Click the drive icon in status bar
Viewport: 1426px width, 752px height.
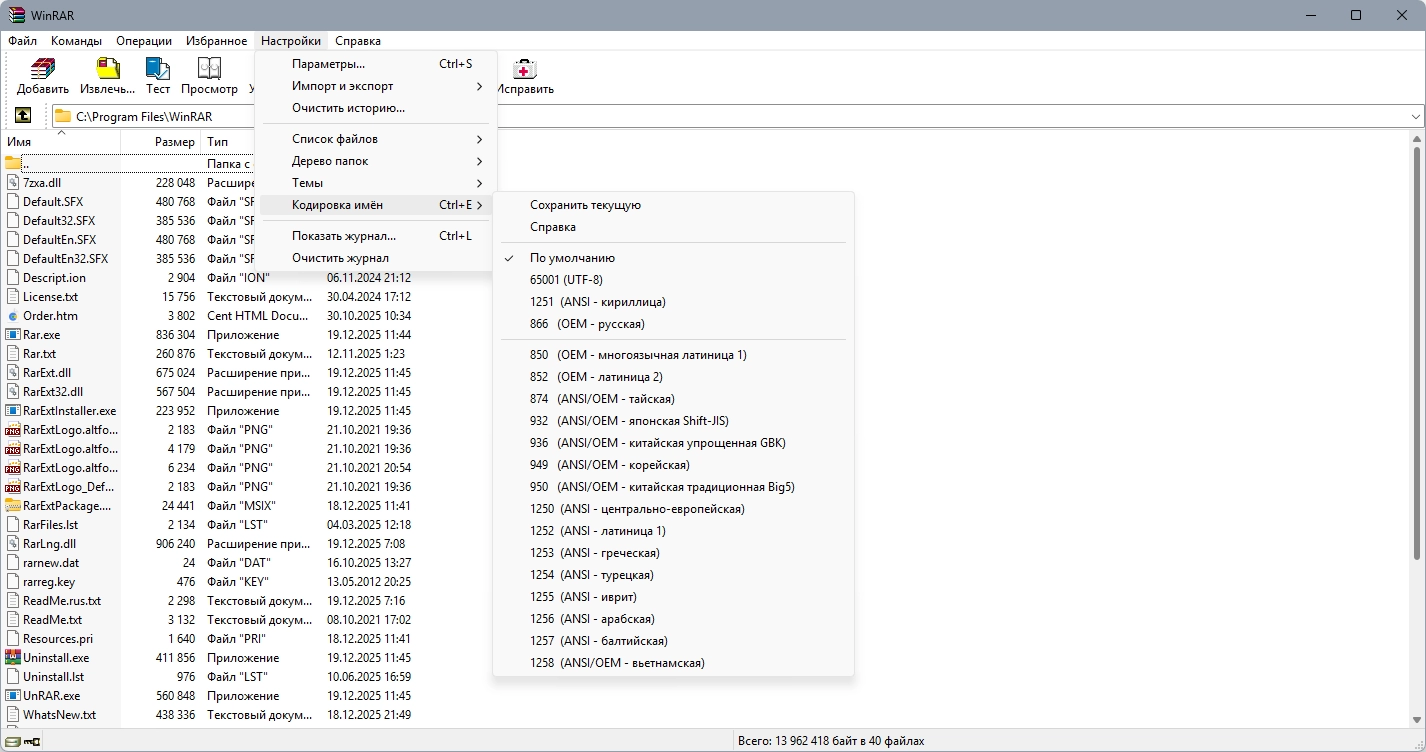(x=13, y=741)
